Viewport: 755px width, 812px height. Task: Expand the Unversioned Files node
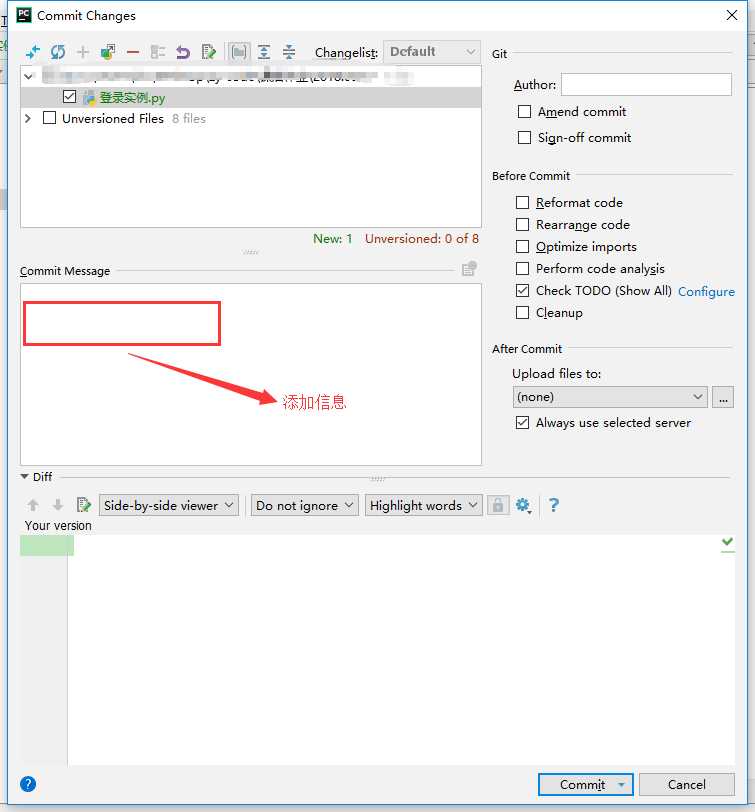click(x=28, y=119)
